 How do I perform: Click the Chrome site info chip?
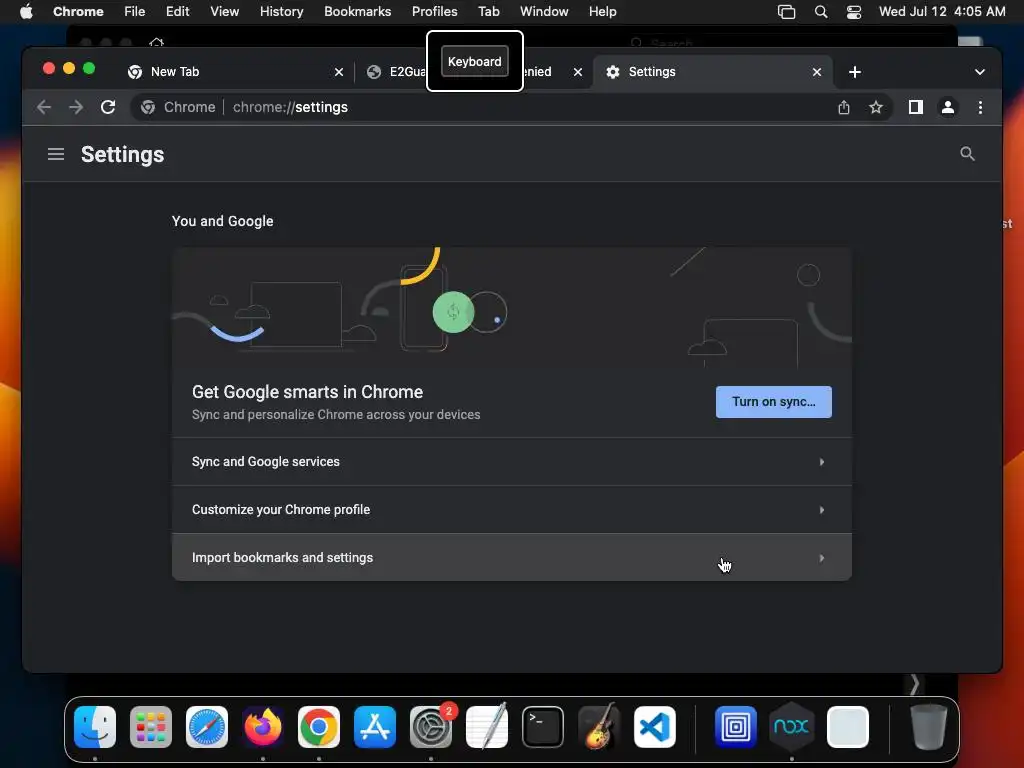pyautogui.click(x=178, y=107)
